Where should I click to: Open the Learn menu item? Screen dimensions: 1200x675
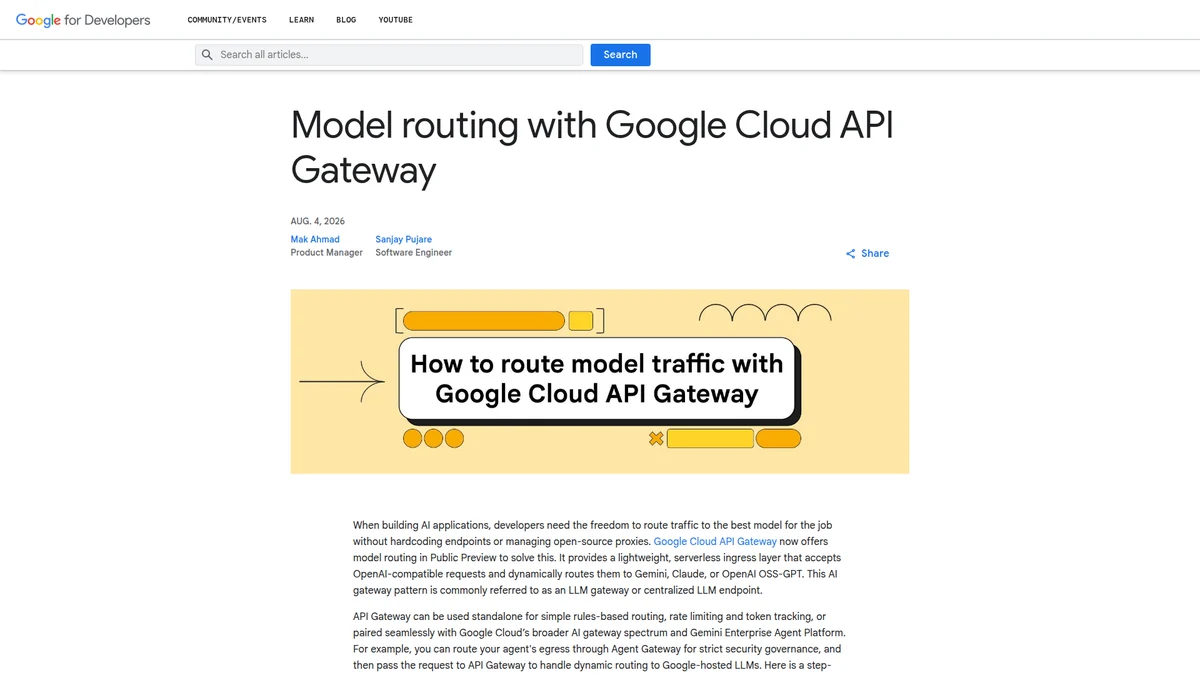301,20
